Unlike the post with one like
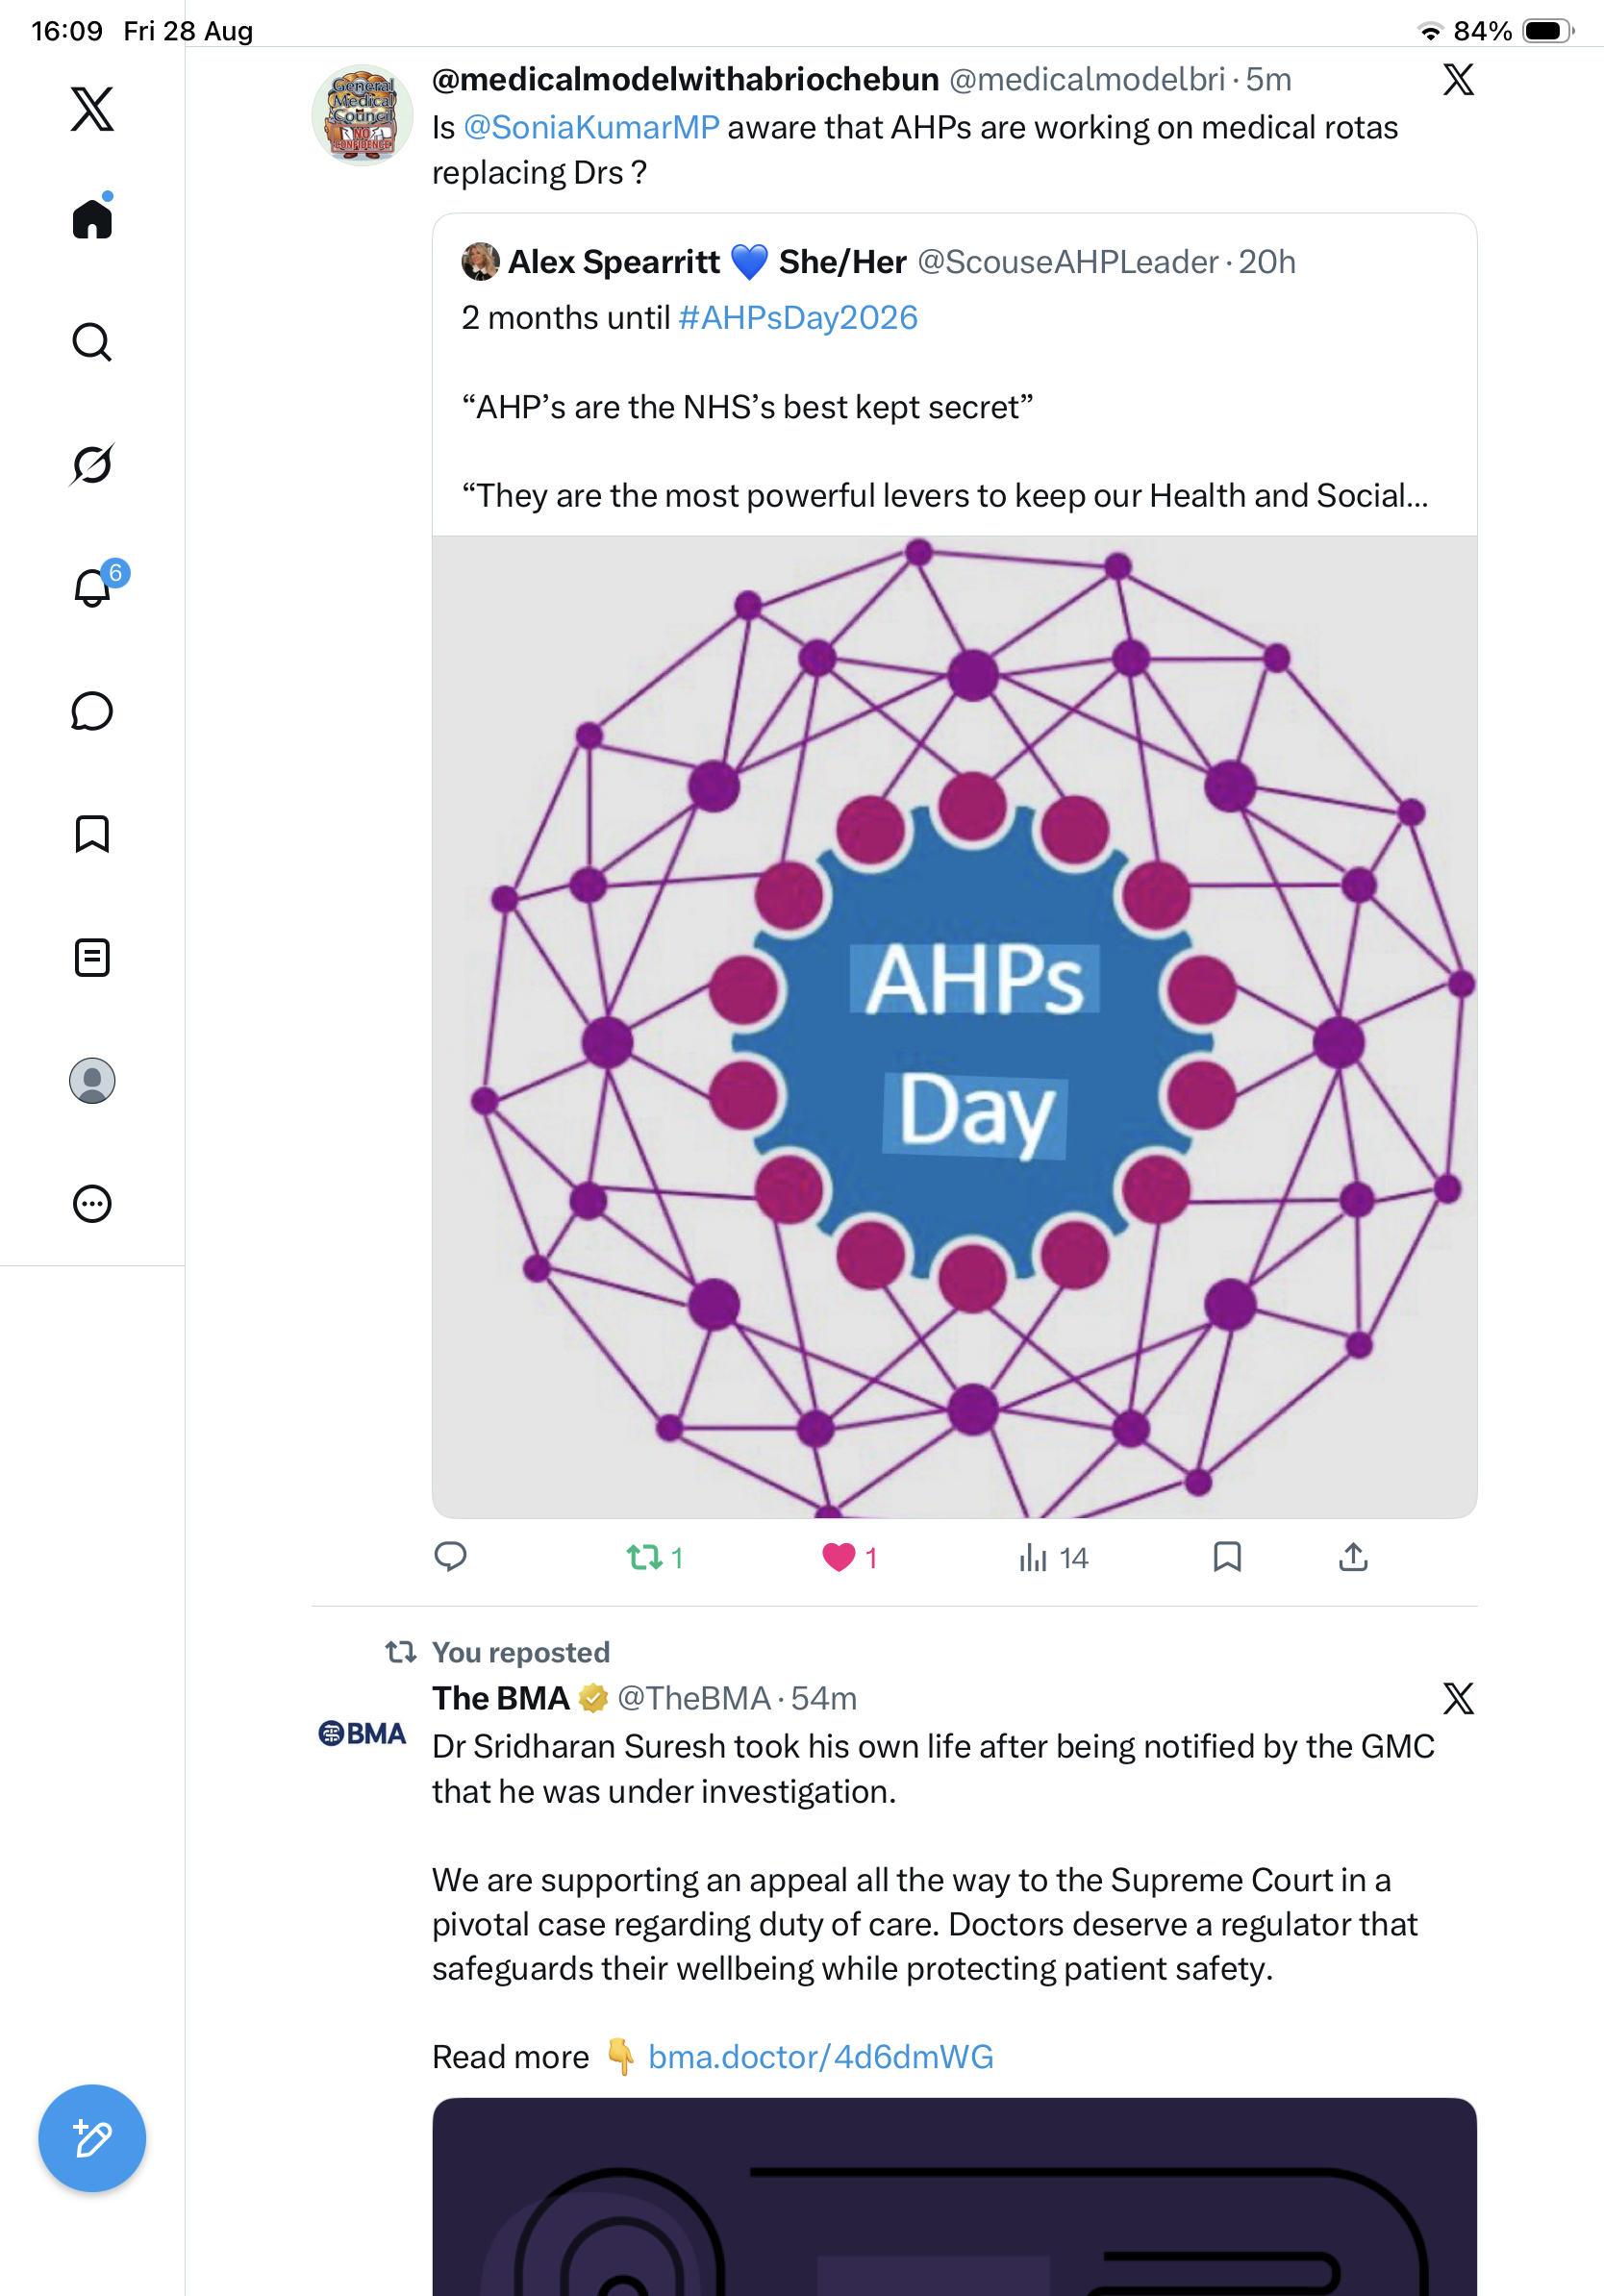This screenshot has height=2296, width=1604. [849, 1557]
